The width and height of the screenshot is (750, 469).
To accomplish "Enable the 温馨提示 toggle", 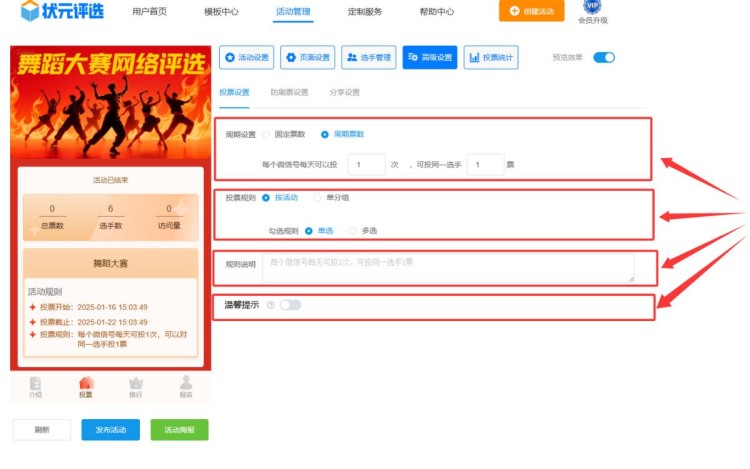I will coord(290,305).
